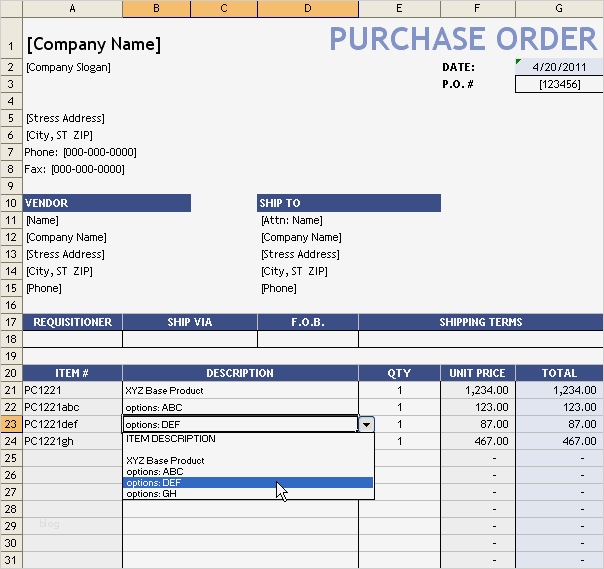Click the DESCRIPTION column heading
This screenshot has height=569, width=604.
pyautogui.click(x=240, y=373)
